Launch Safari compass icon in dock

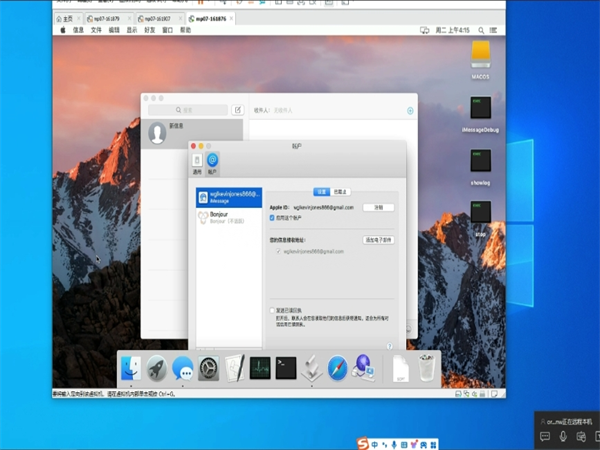(x=338, y=369)
